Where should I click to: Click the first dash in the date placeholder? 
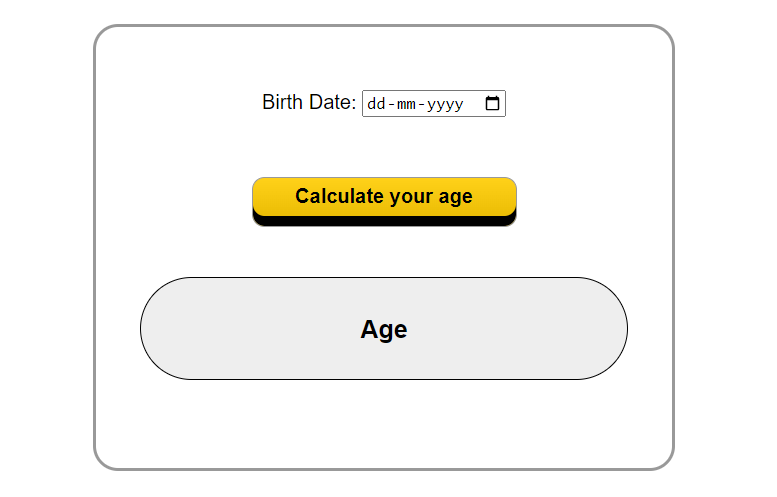(x=391, y=104)
